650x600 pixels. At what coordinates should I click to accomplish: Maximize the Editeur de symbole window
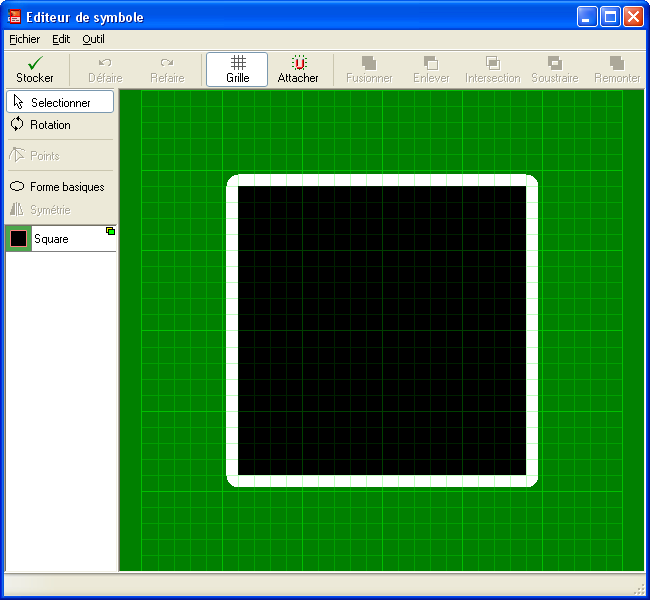pos(610,17)
